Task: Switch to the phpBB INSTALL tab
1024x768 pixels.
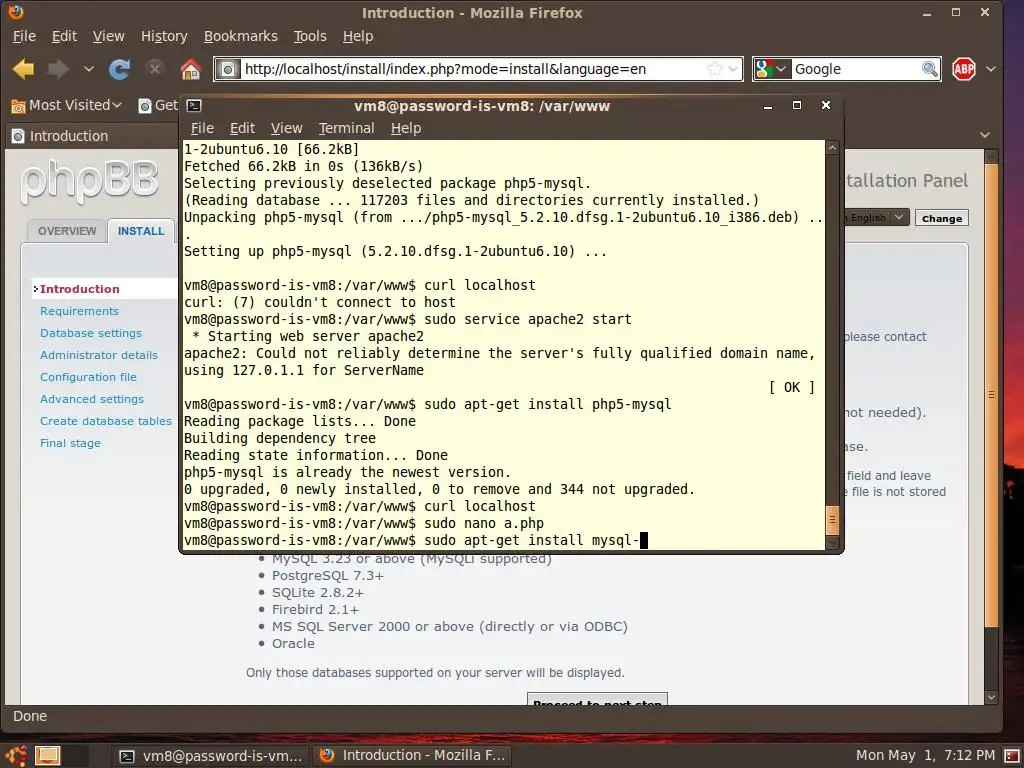Action: [x=141, y=231]
